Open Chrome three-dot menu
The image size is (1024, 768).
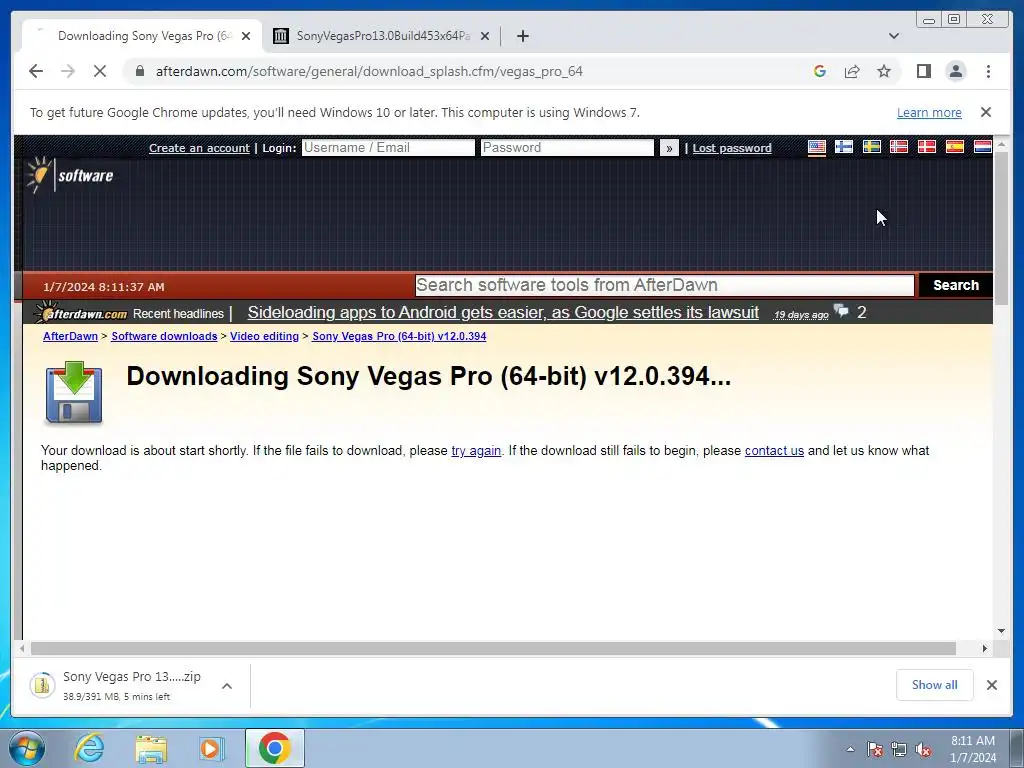click(x=988, y=71)
